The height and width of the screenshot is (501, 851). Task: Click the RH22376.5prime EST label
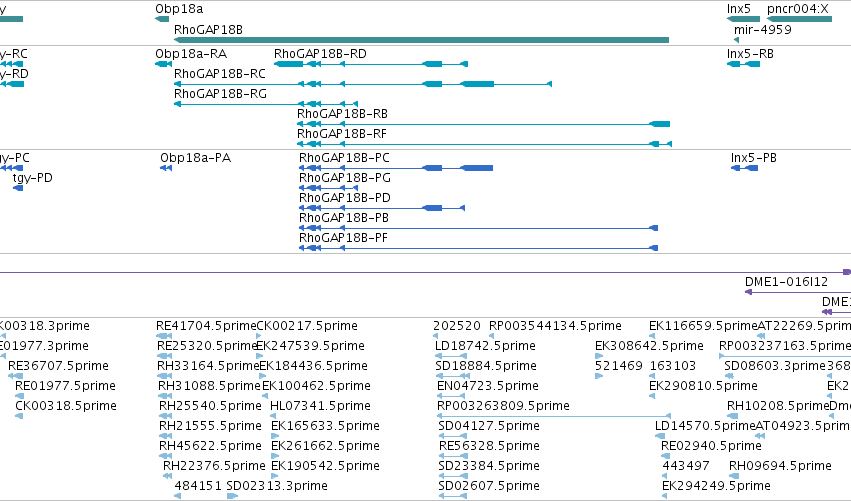coord(214,466)
